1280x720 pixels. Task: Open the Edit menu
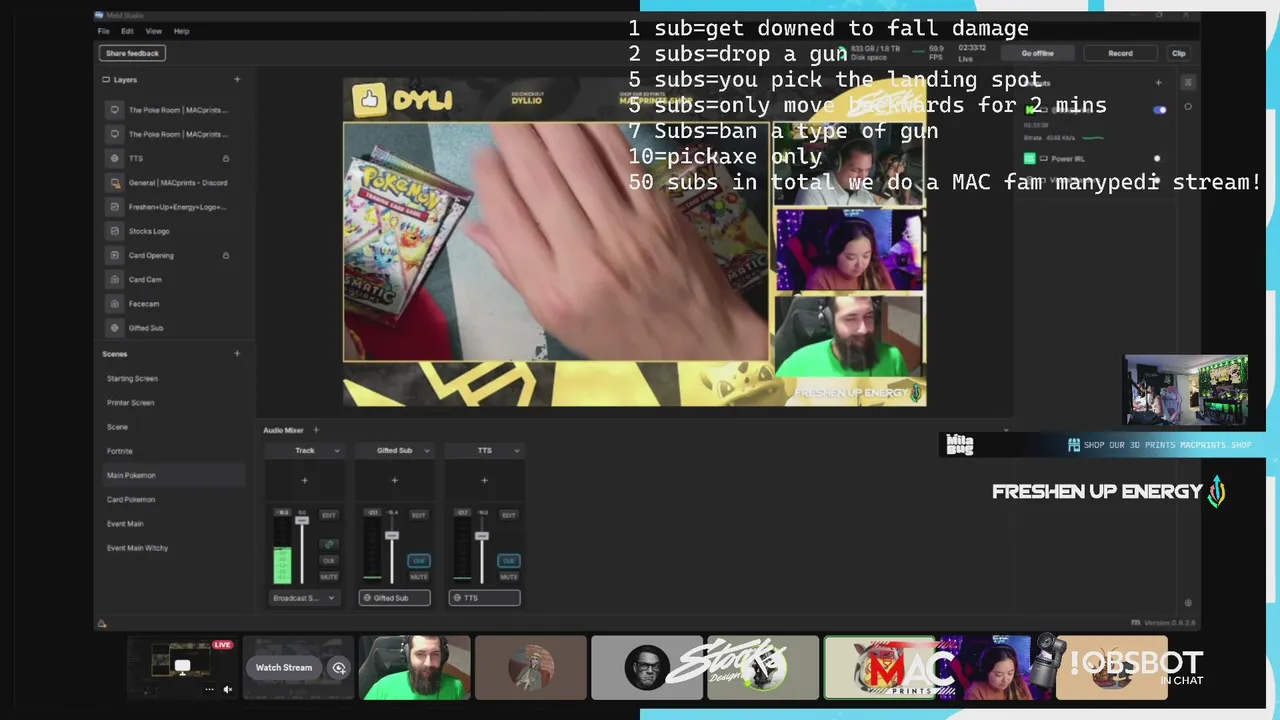127,31
